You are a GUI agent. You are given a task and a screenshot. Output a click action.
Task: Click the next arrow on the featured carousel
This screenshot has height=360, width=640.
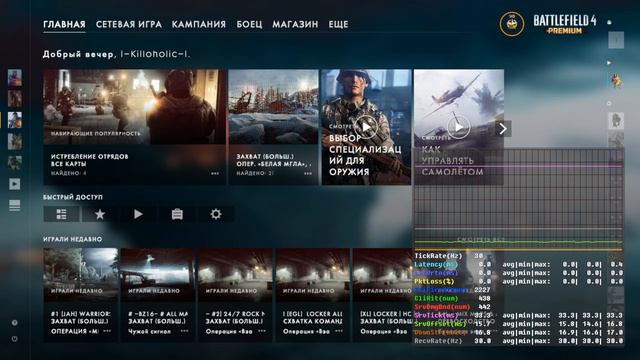click(503, 129)
